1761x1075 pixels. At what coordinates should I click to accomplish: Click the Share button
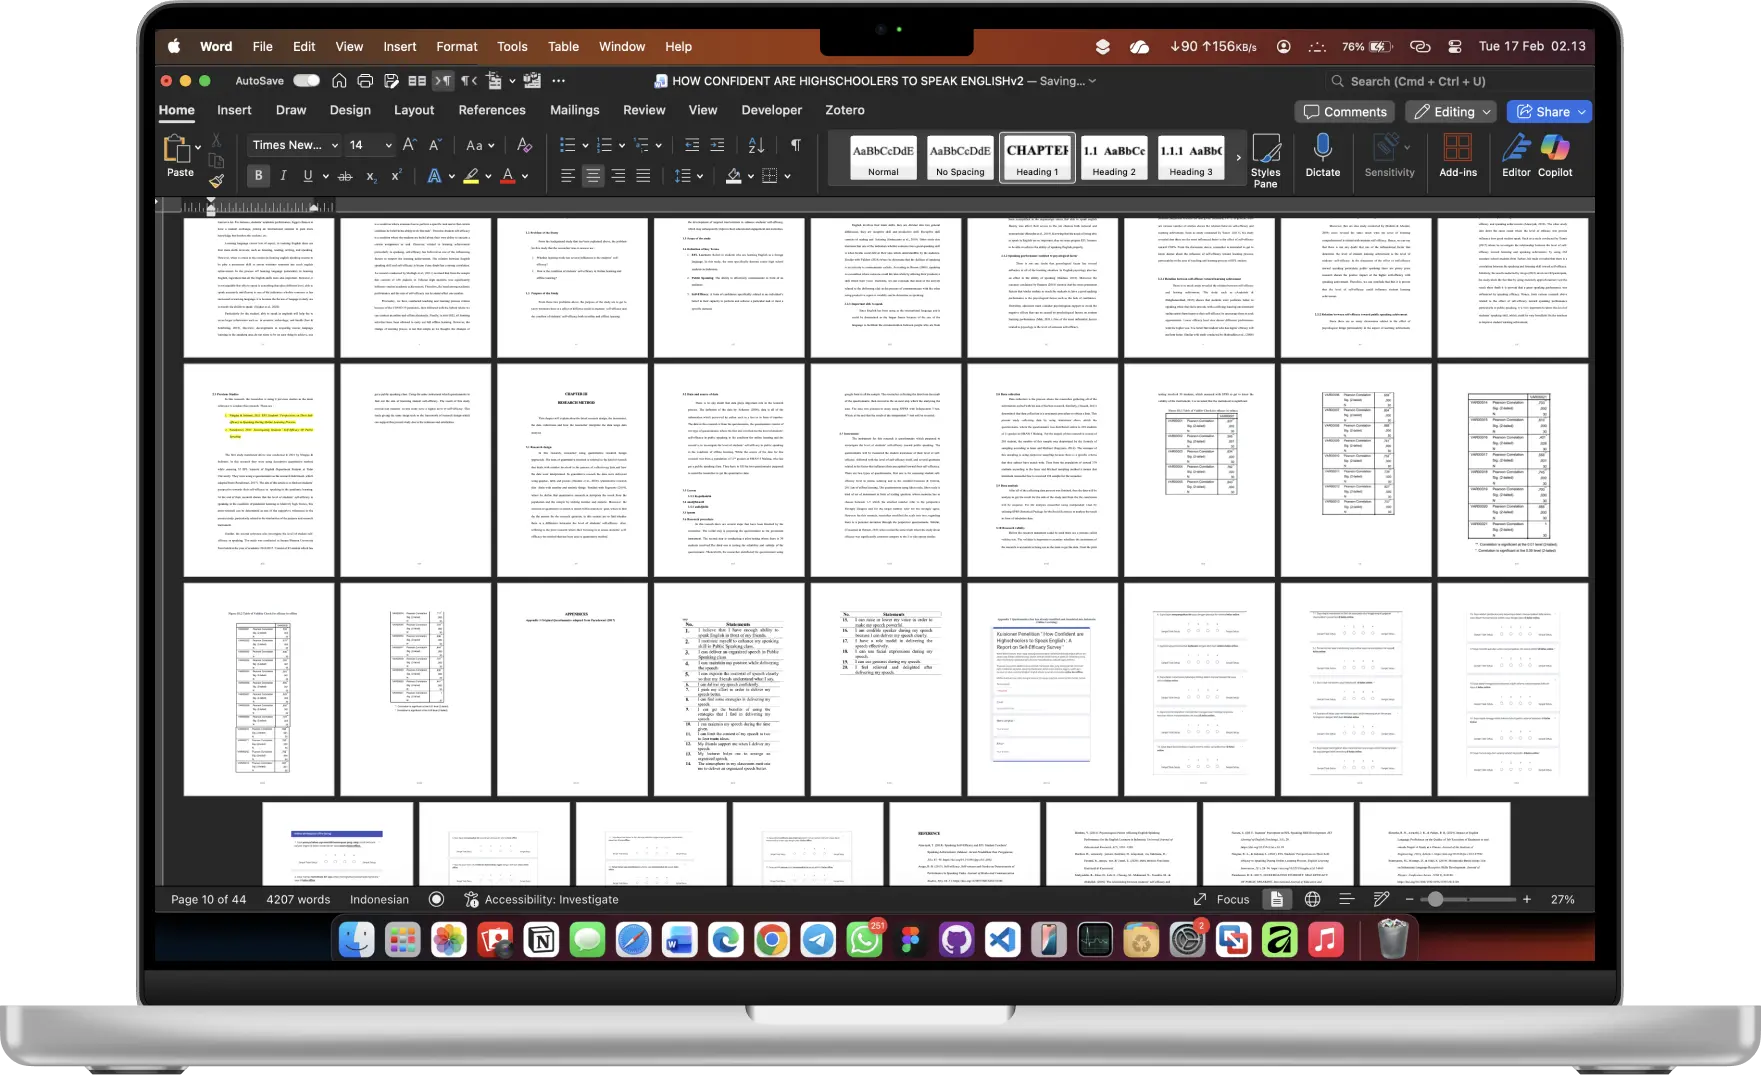[1549, 112]
